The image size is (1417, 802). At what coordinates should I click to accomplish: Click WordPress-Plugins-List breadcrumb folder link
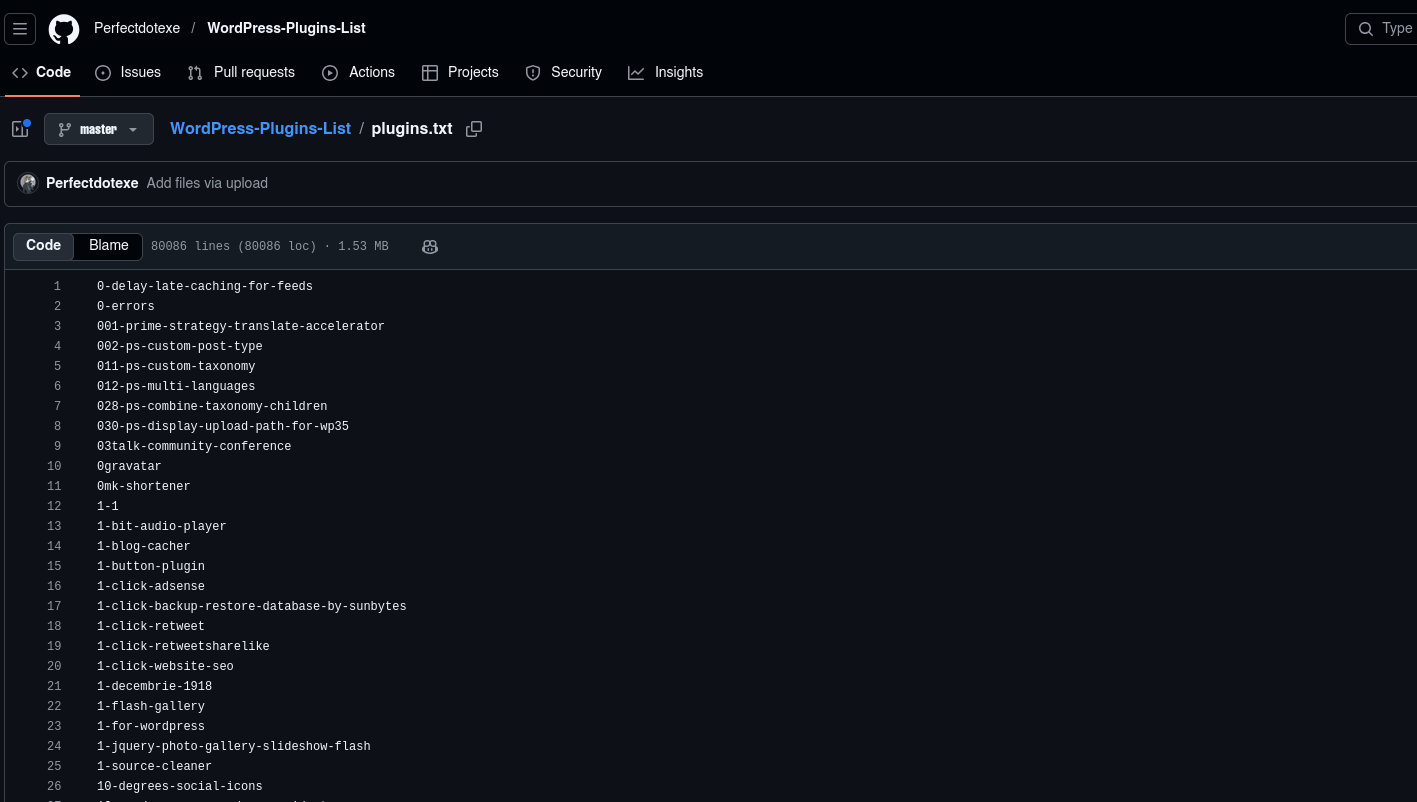pyautogui.click(x=260, y=129)
